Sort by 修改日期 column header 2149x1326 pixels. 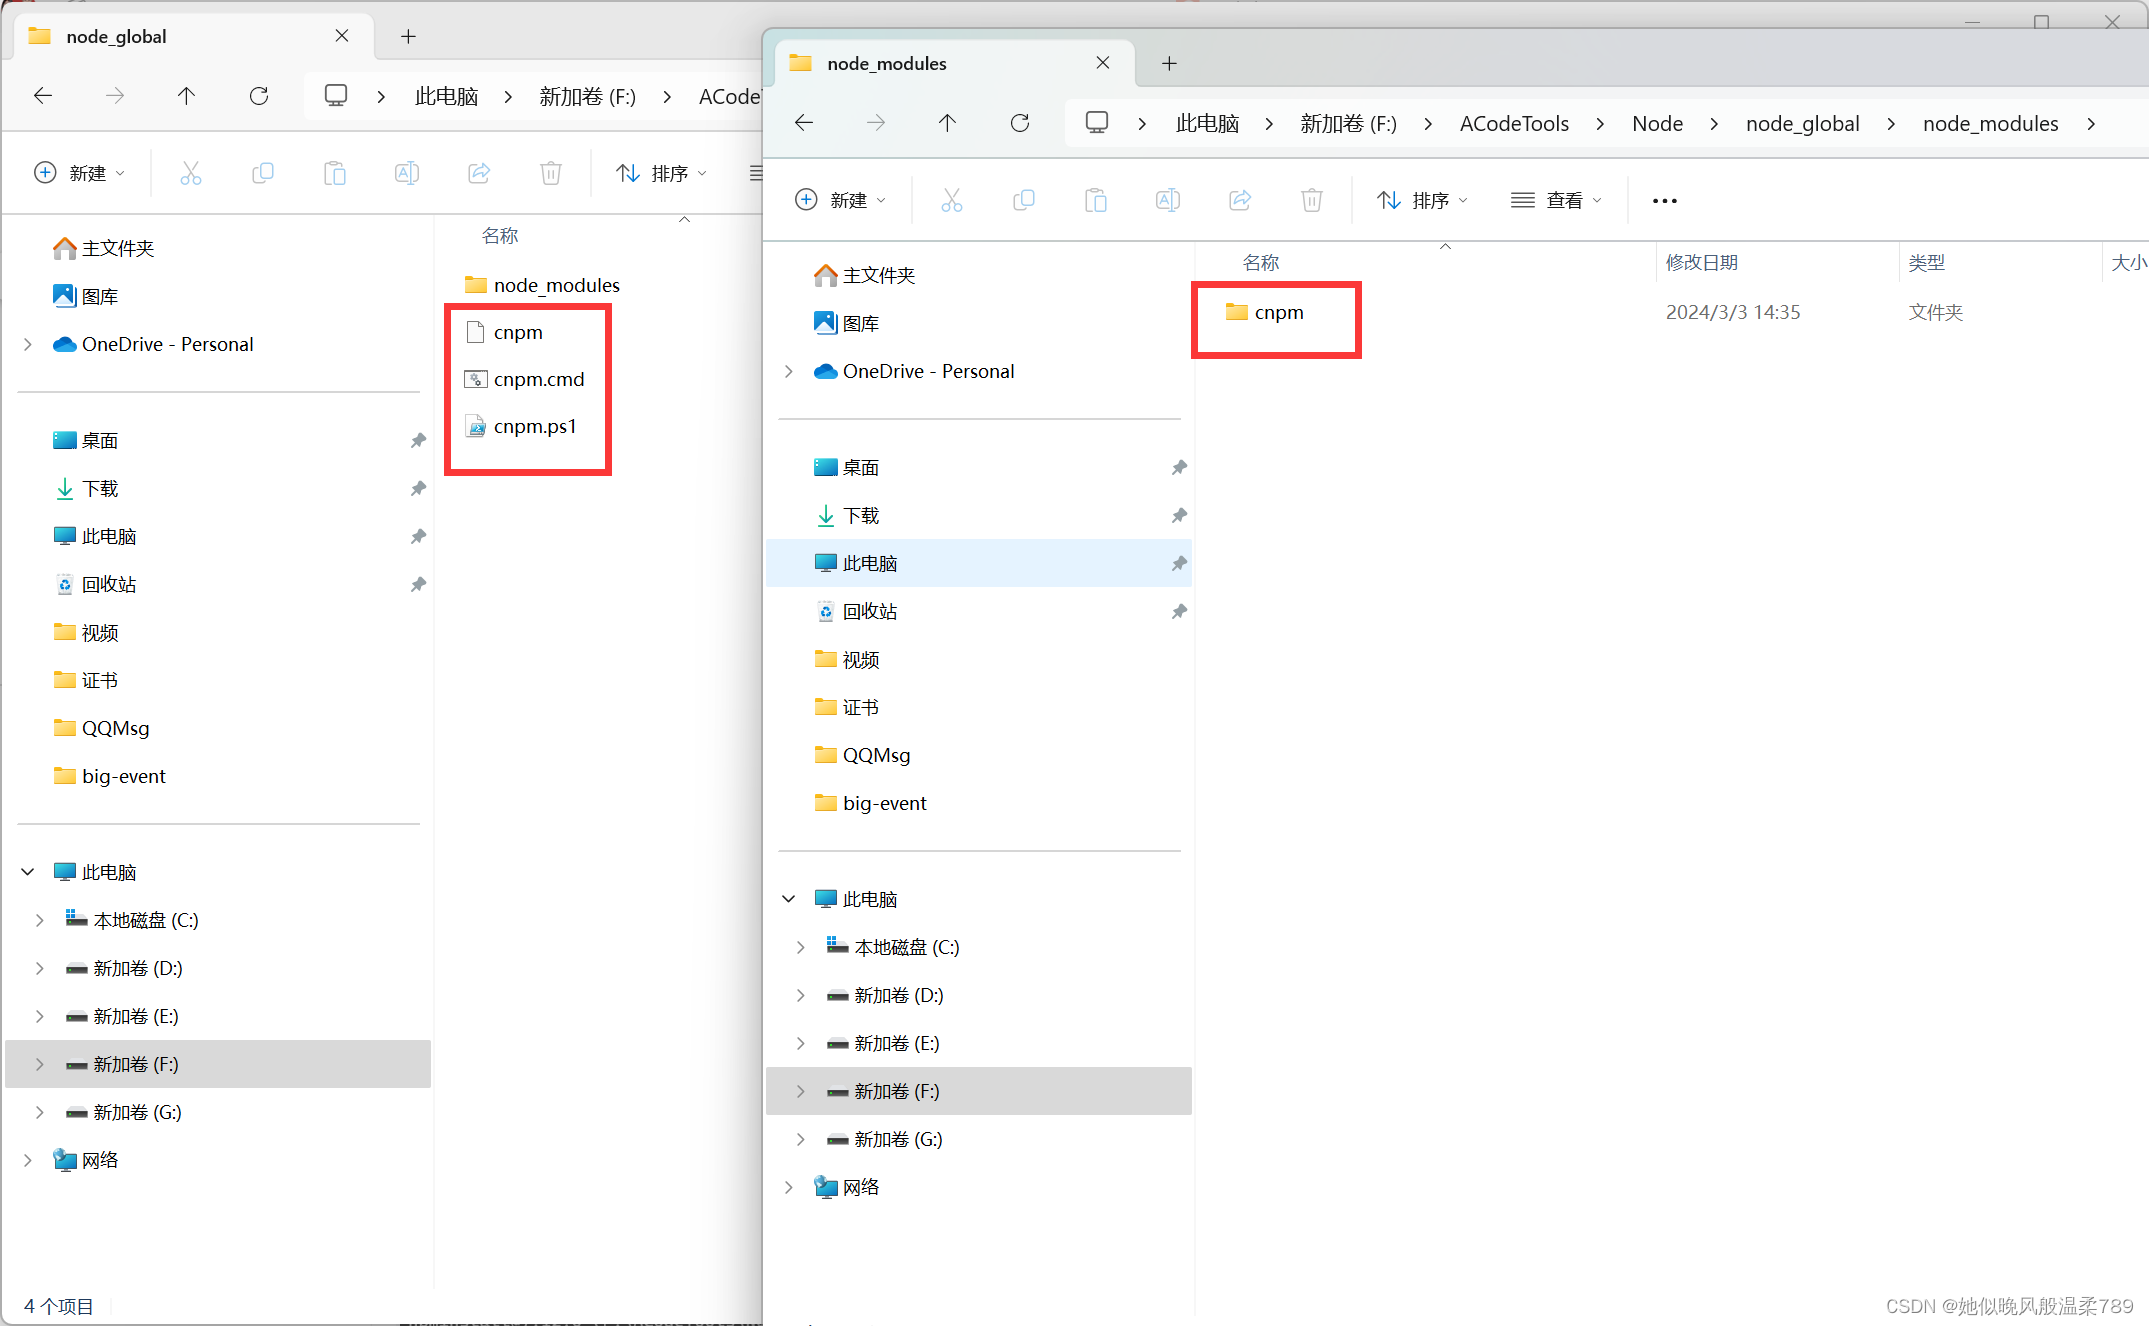[x=1701, y=262]
